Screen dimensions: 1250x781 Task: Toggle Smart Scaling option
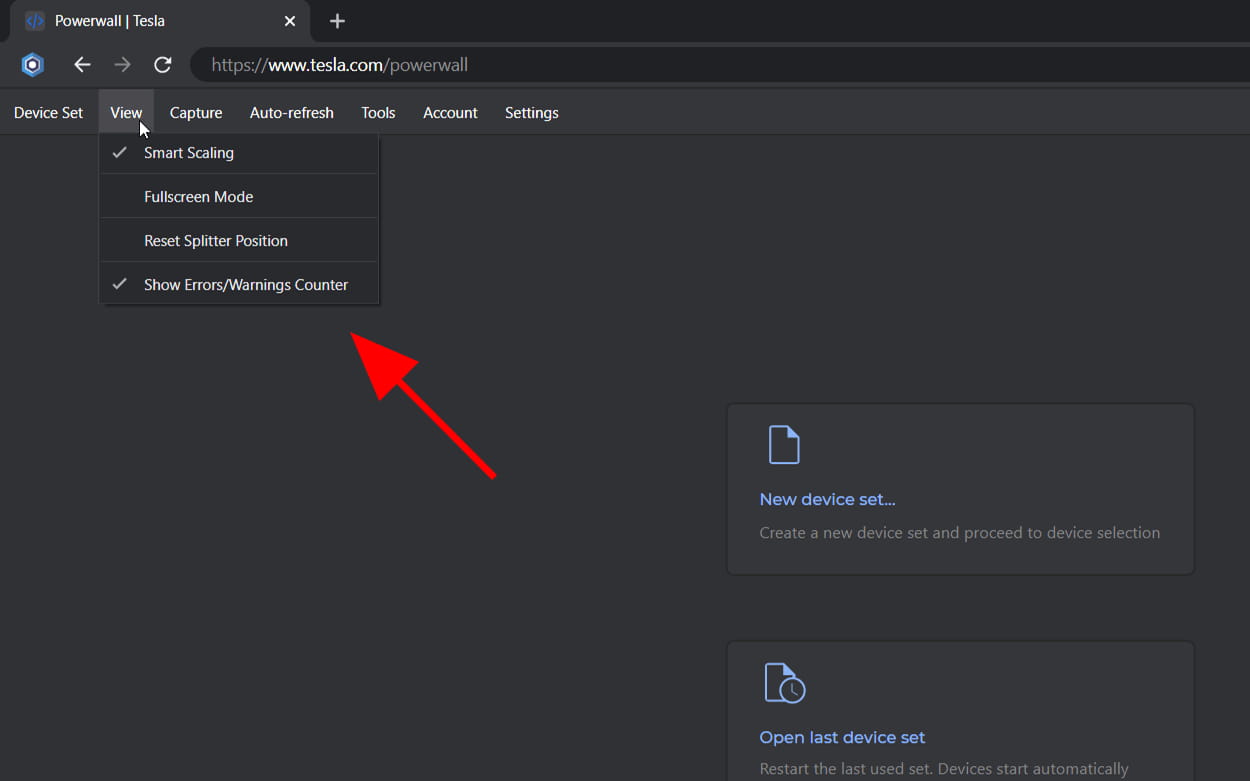(x=239, y=153)
